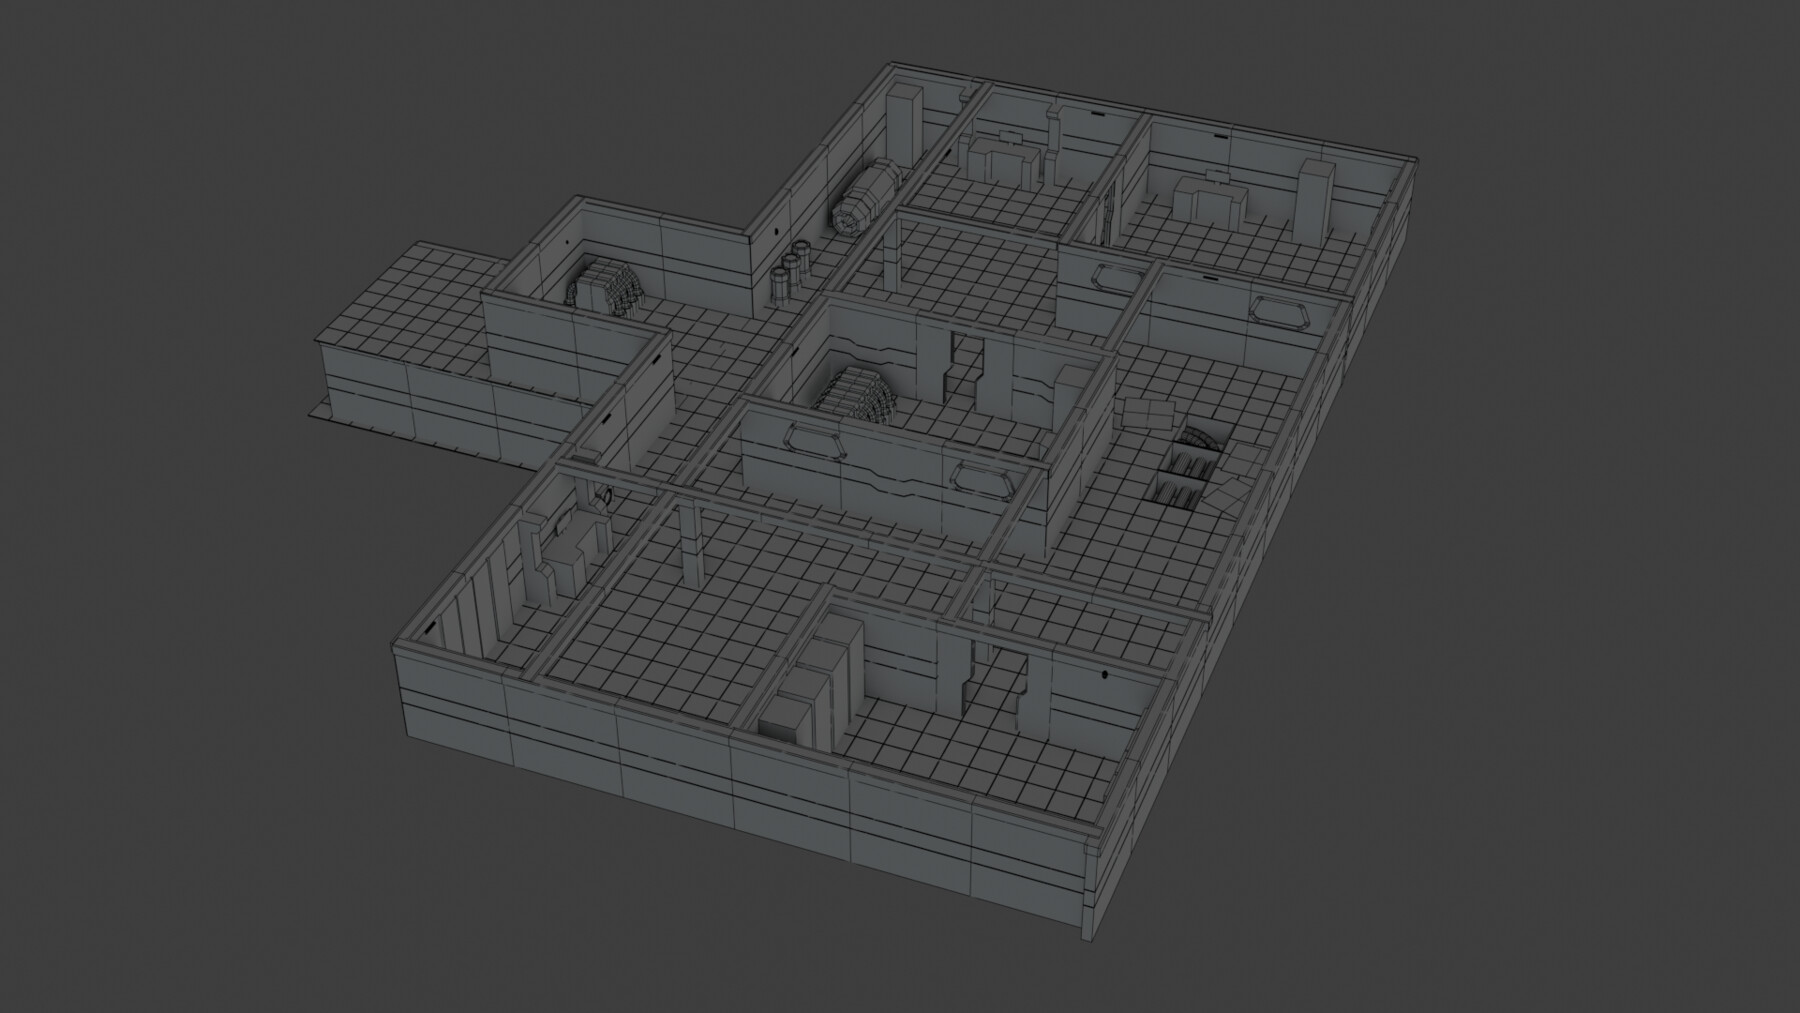
Task: Select the descending staircase in the right-side room
Action: coord(1189,463)
